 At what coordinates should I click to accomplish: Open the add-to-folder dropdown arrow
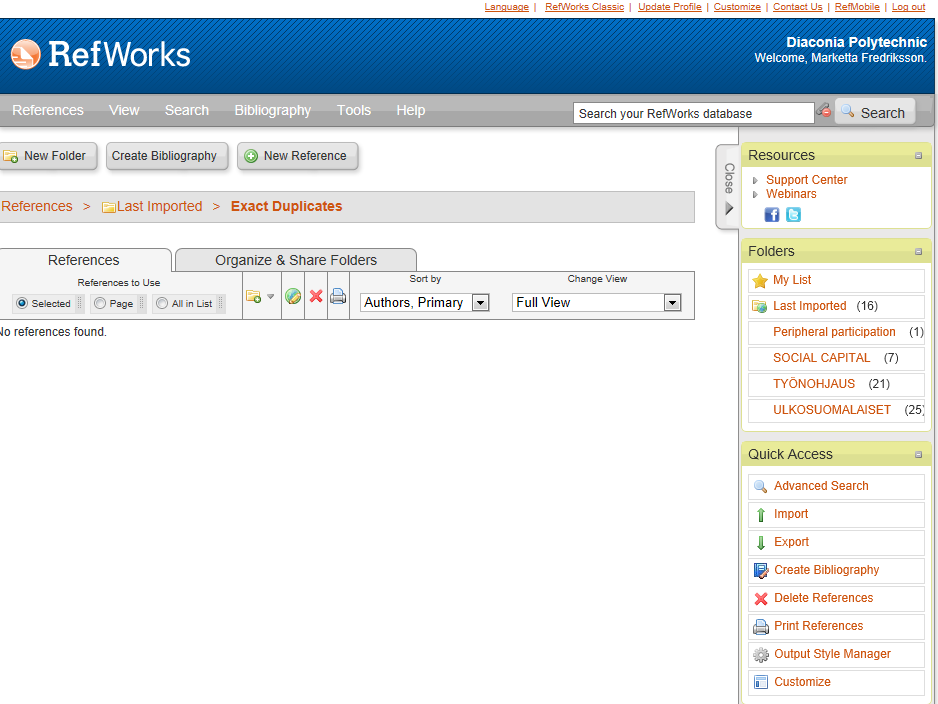tap(270, 296)
